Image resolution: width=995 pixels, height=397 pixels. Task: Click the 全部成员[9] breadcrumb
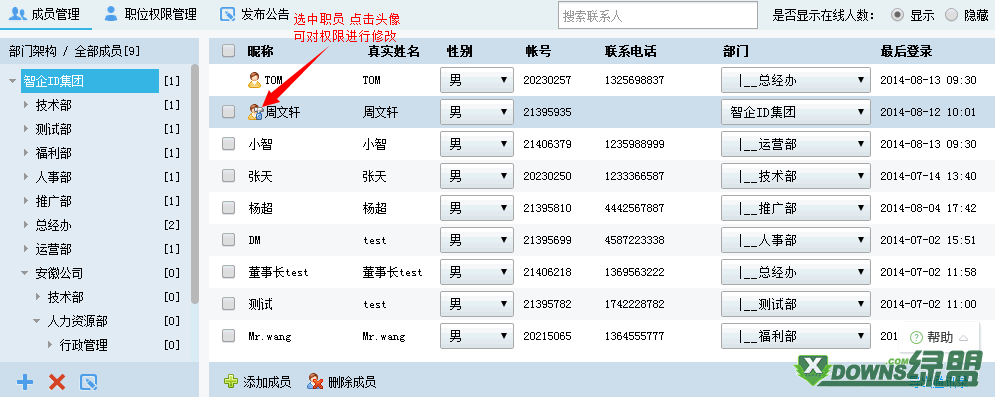107,51
